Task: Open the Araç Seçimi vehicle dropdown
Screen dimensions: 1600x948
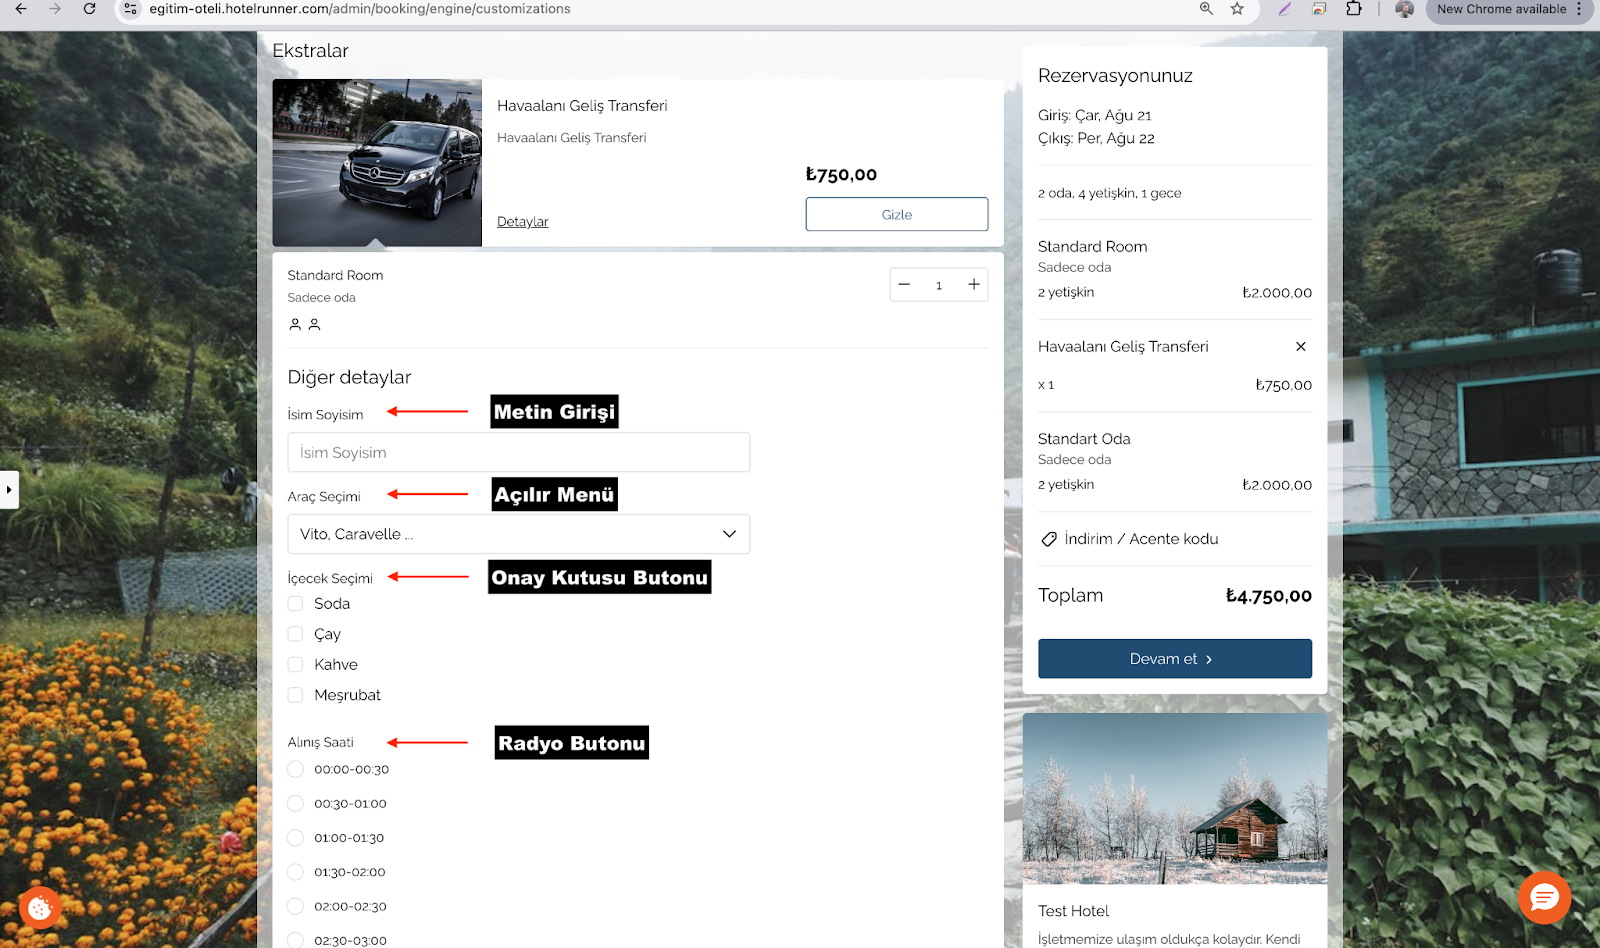Action: pos(518,534)
